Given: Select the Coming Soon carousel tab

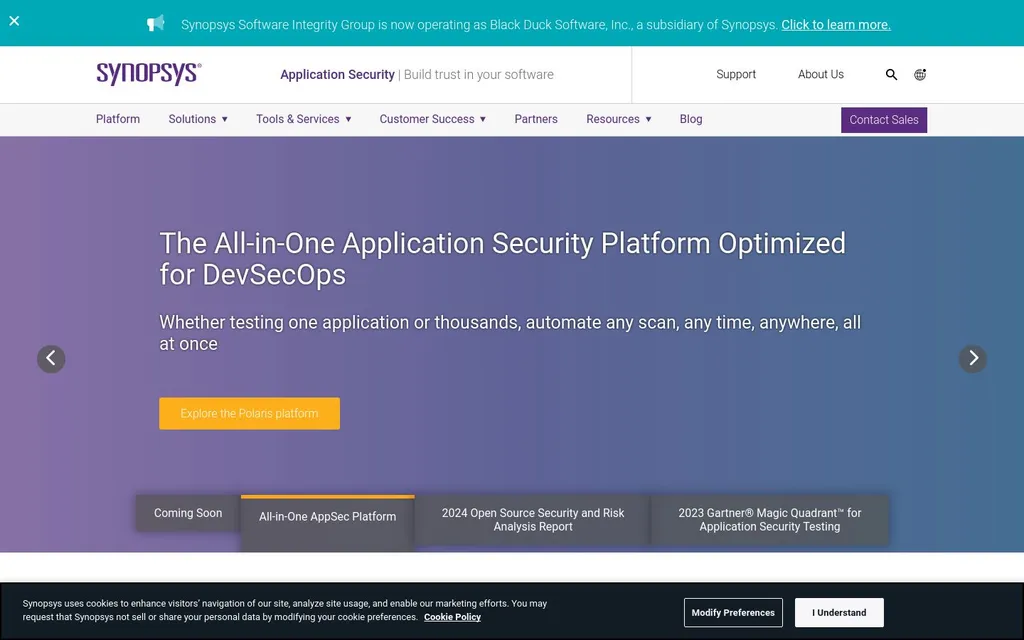Looking at the screenshot, I should [x=188, y=513].
